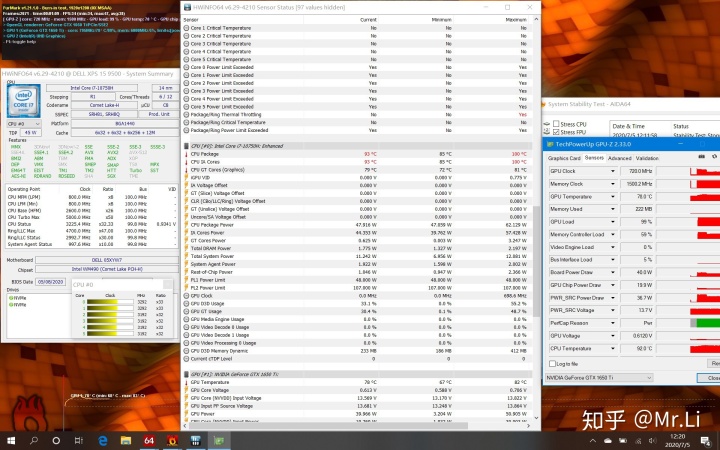Click GPU-Z refresh icon

click(x=714, y=157)
